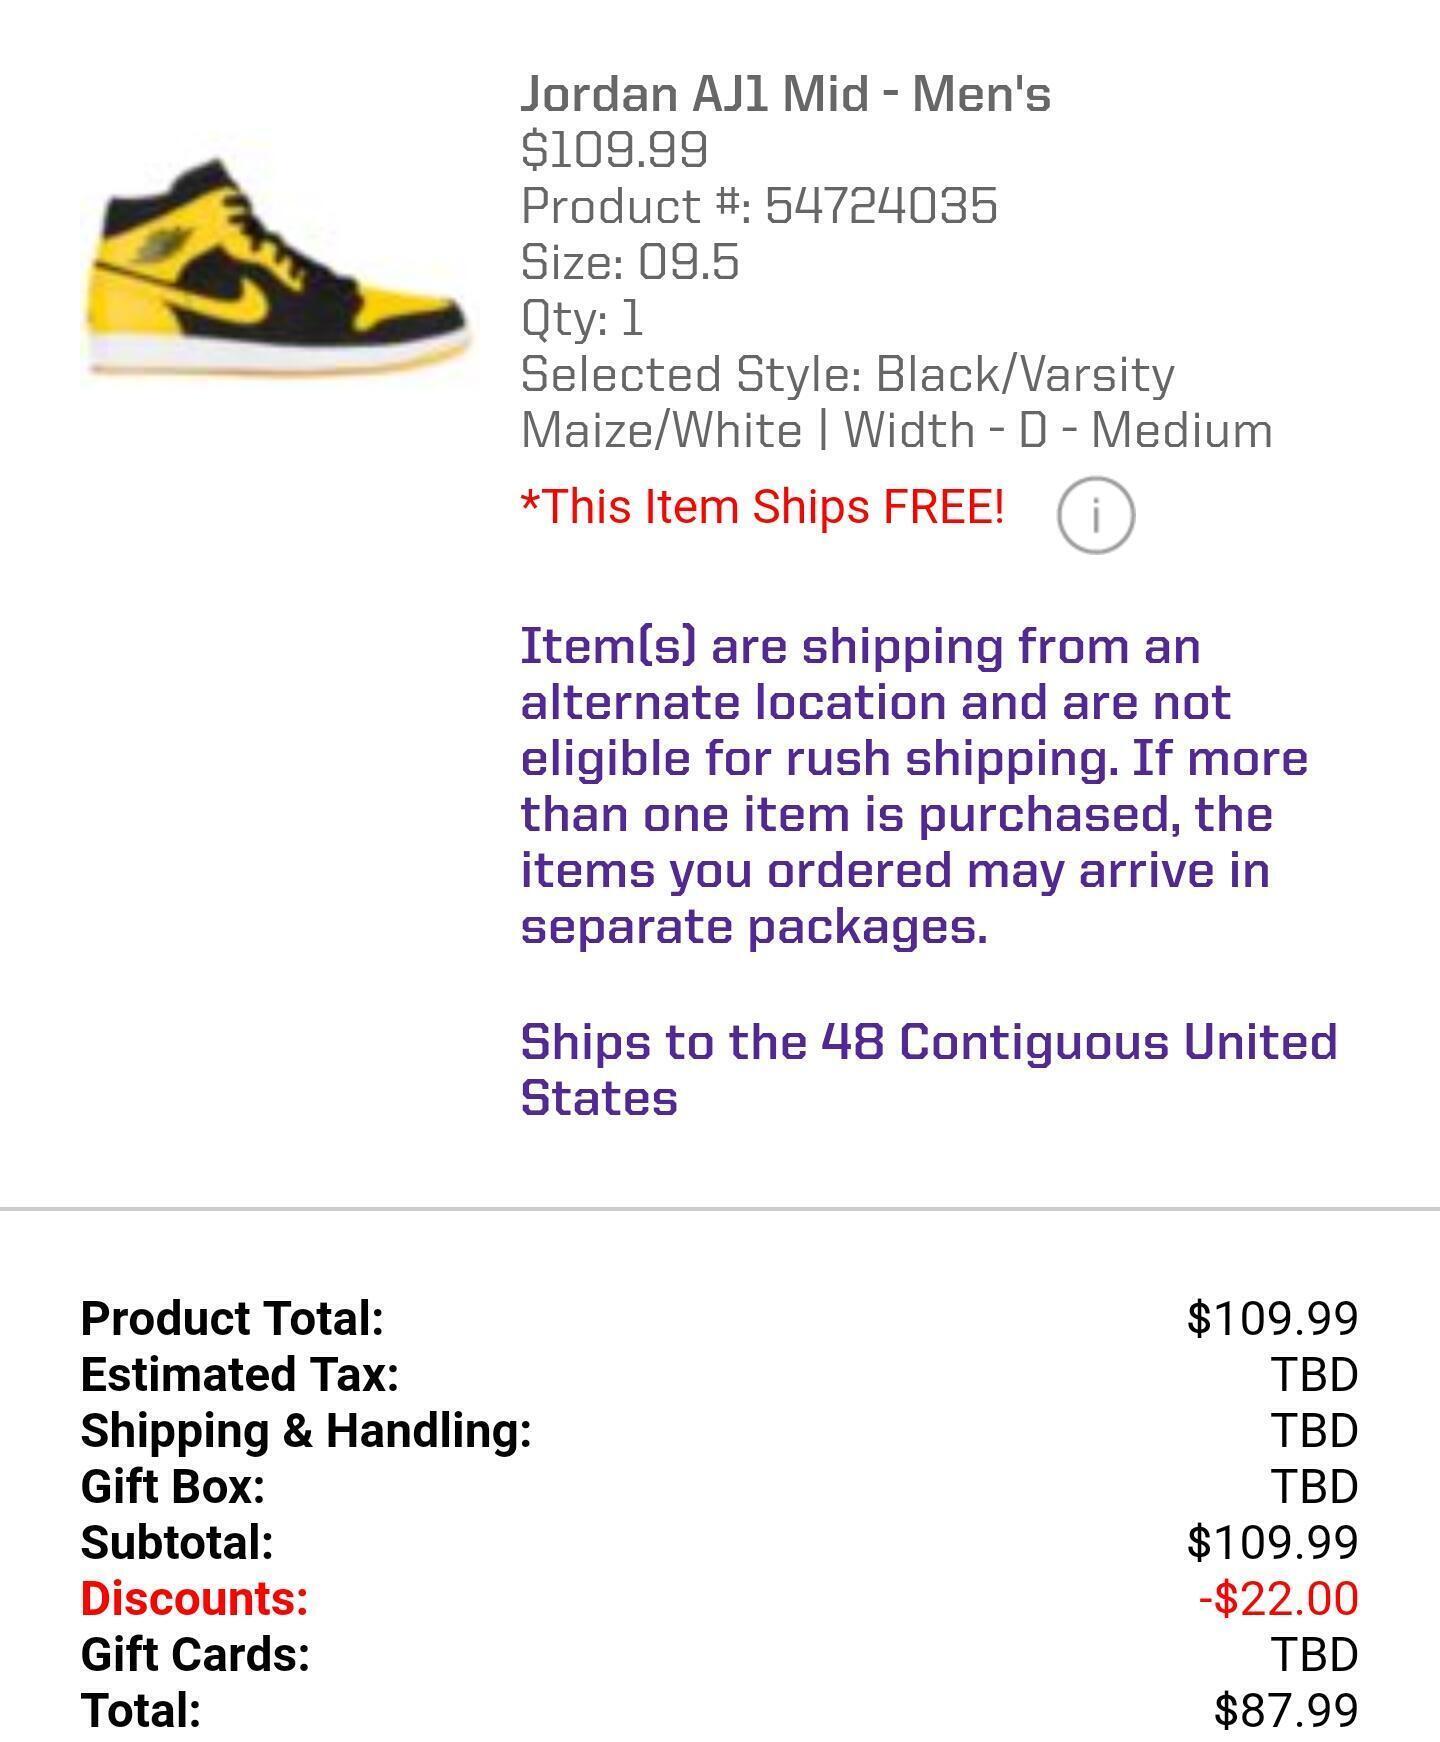Click the red Discounts label
Viewport: 1440px width, 1742px height.
click(194, 1598)
